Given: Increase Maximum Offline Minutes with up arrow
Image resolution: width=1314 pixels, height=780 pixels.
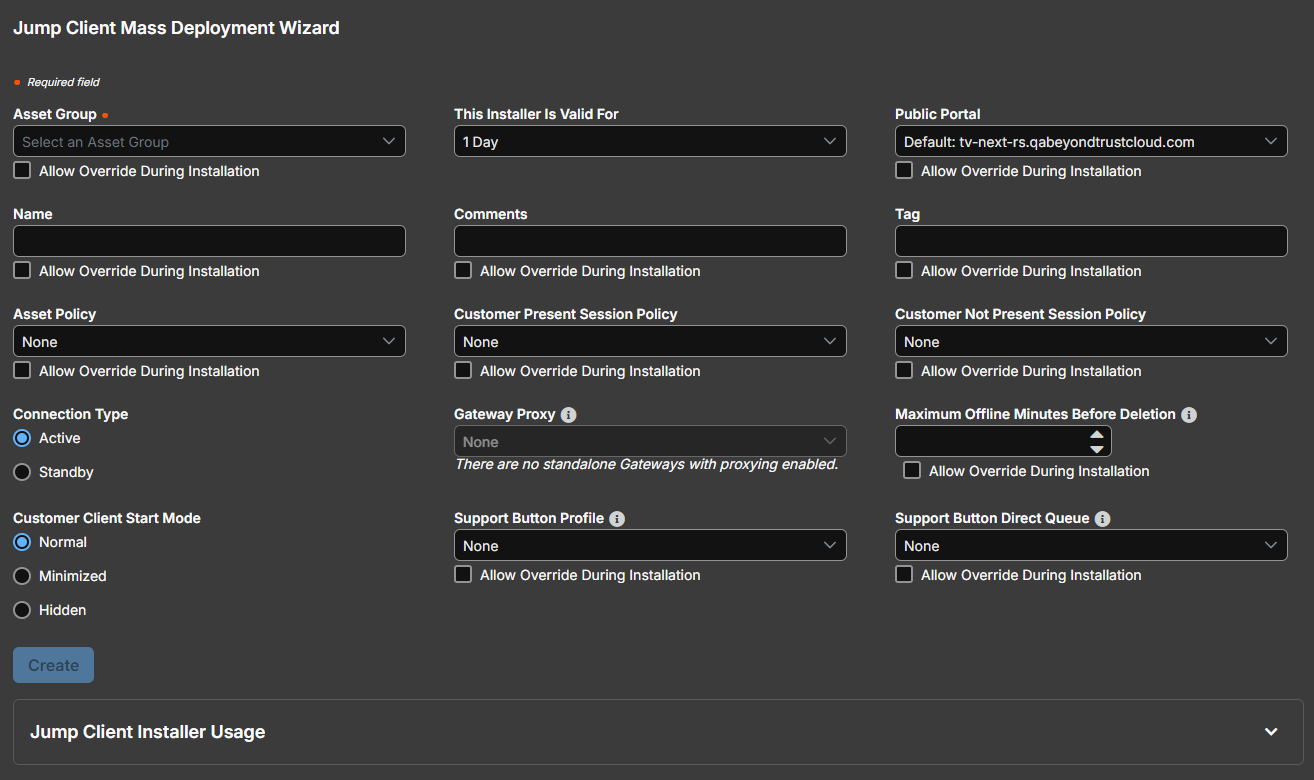Looking at the screenshot, I should coord(1097,435).
